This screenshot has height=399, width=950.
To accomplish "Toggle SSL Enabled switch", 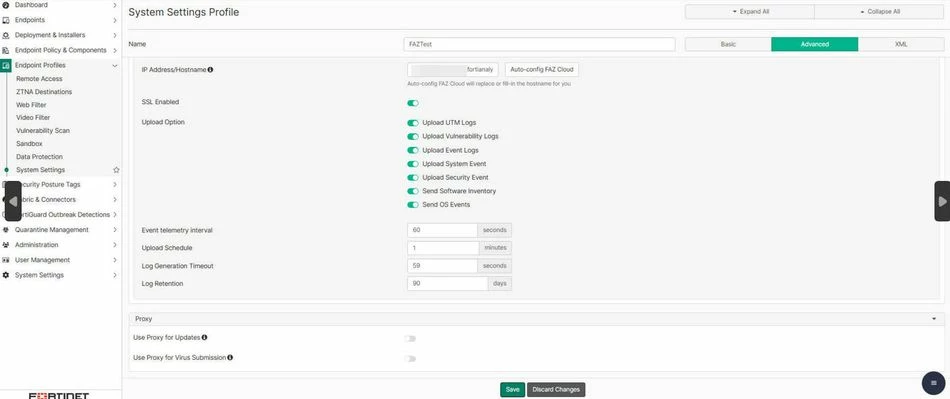I will pyautogui.click(x=413, y=103).
